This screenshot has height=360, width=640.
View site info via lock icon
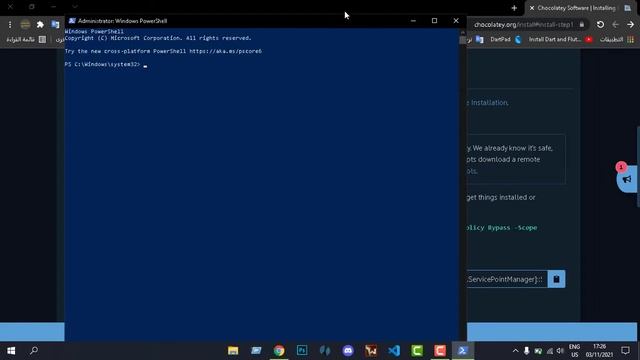click(x=582, y=24)
